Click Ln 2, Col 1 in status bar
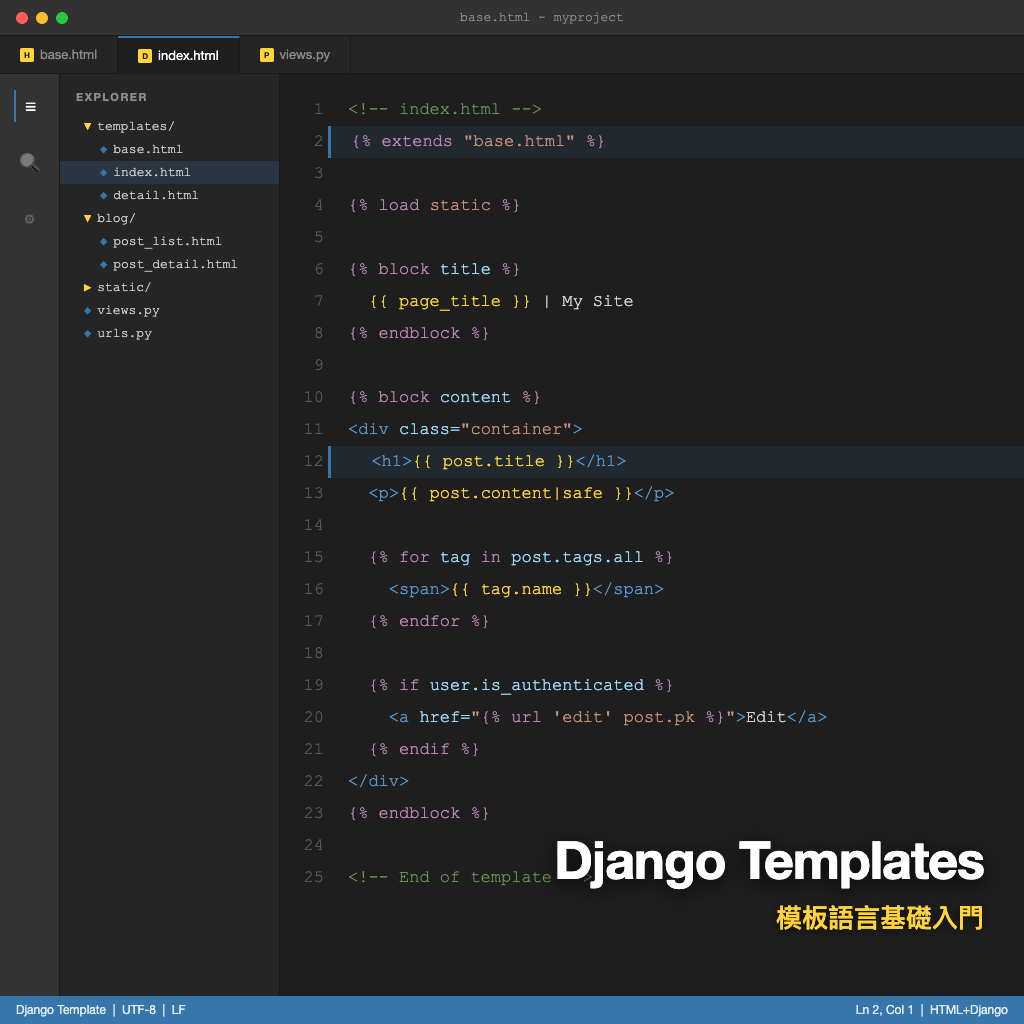 (x=884, y=1010)
